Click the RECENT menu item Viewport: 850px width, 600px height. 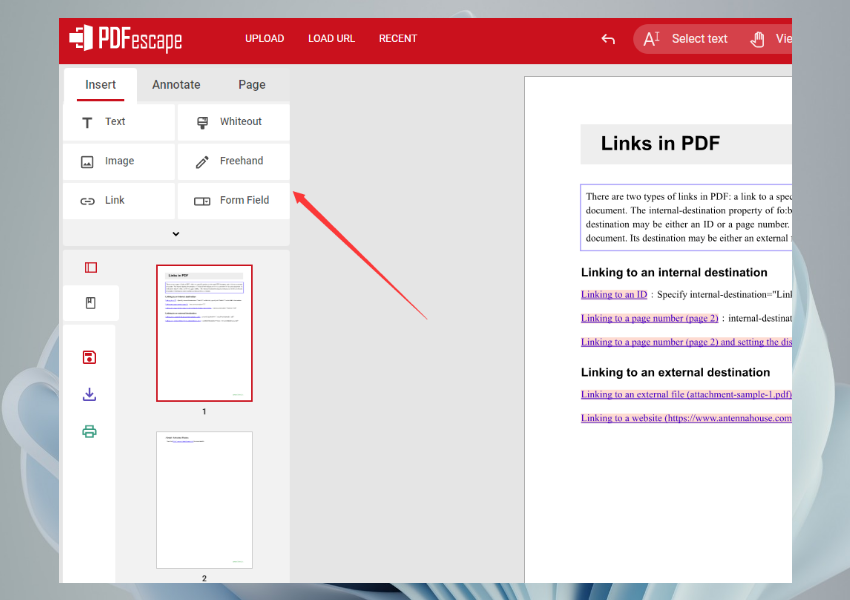[397, 38]
